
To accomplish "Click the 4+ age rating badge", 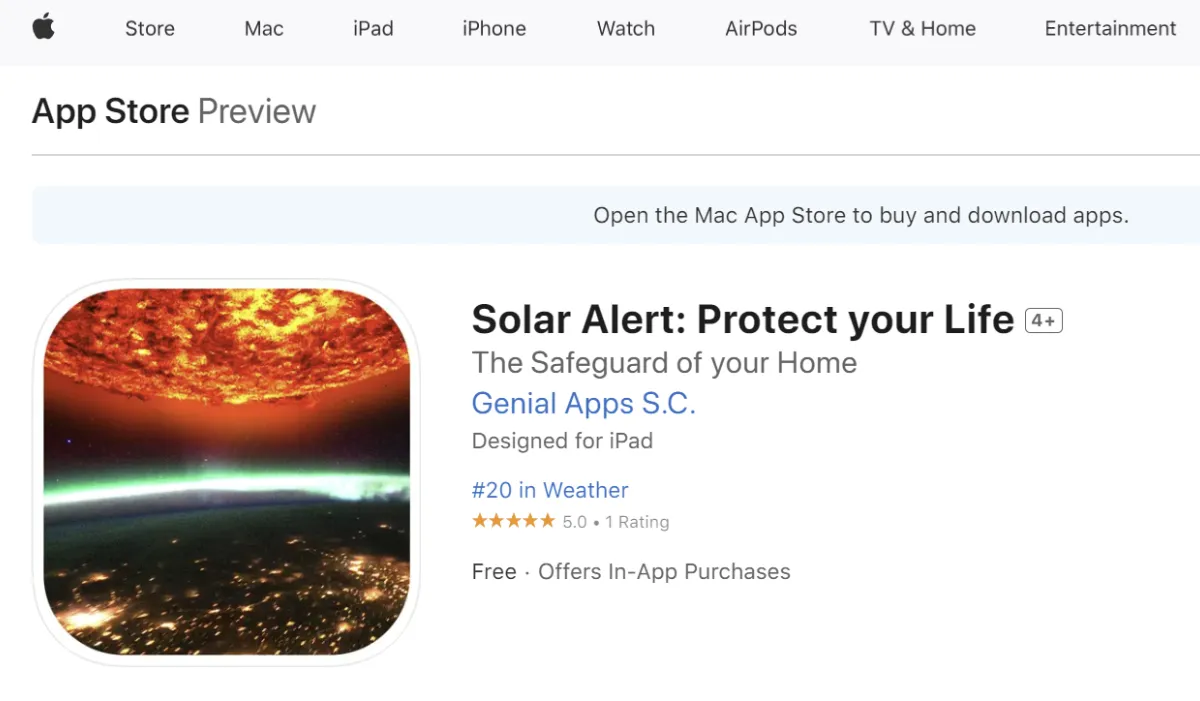I will pyautogui.click(x=1044, y=320).
